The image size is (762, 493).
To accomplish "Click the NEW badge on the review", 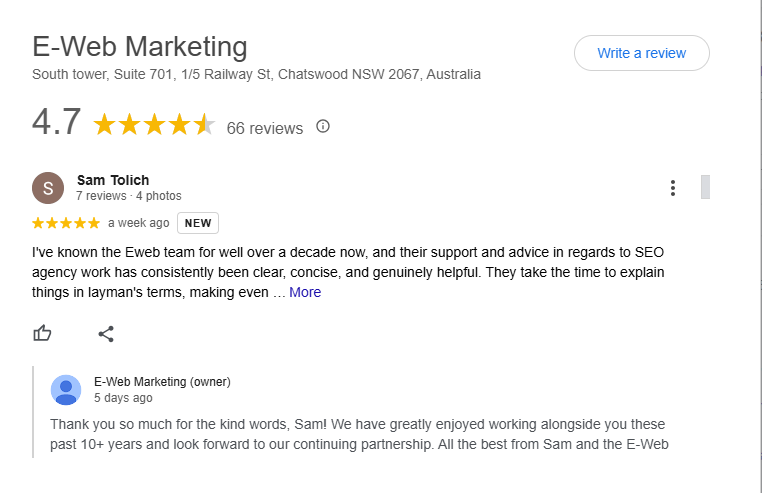I will [198, 223].
